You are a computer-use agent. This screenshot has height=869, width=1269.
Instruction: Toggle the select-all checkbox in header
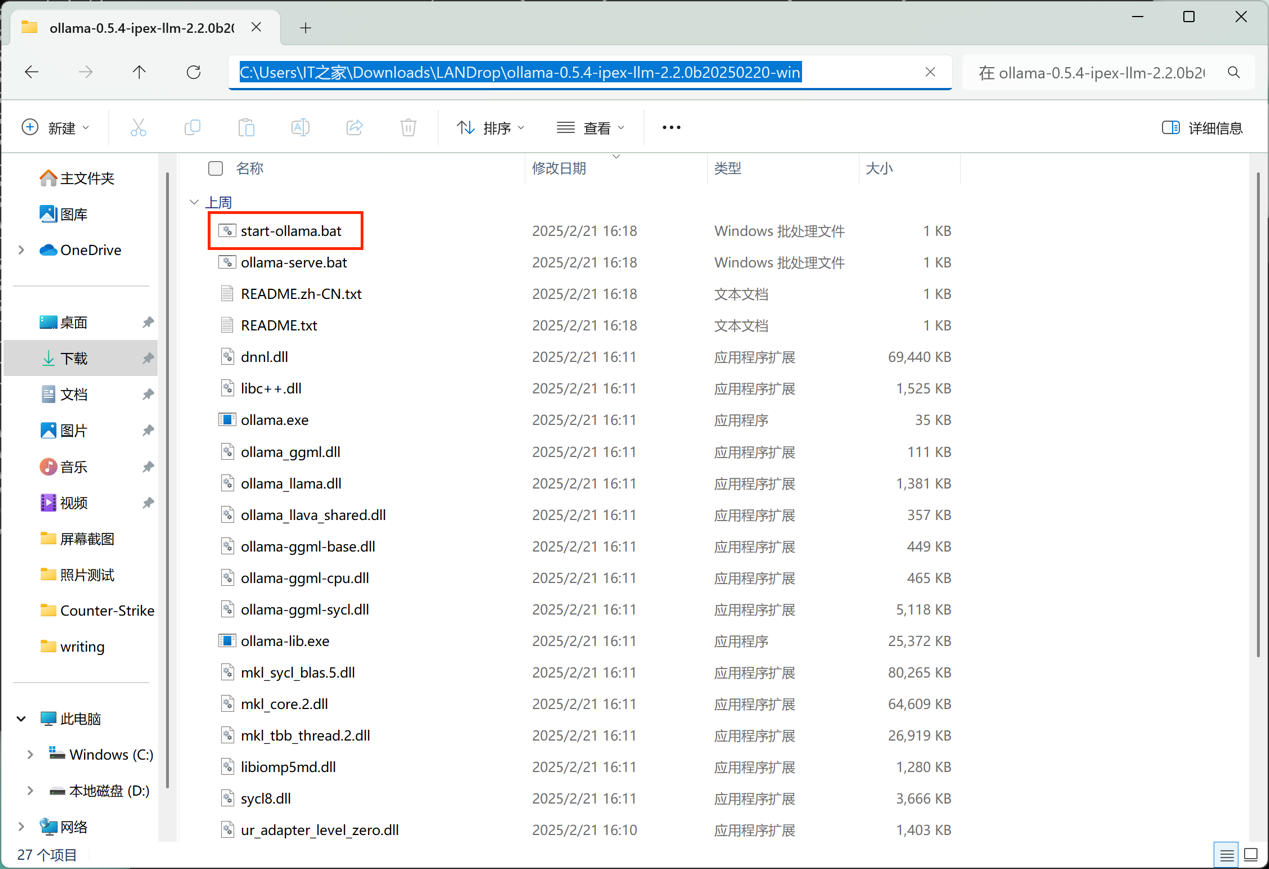click(215, 168)
